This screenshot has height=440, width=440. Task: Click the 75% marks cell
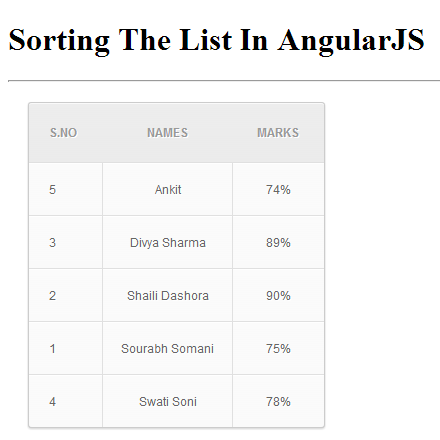click(278, 348)
